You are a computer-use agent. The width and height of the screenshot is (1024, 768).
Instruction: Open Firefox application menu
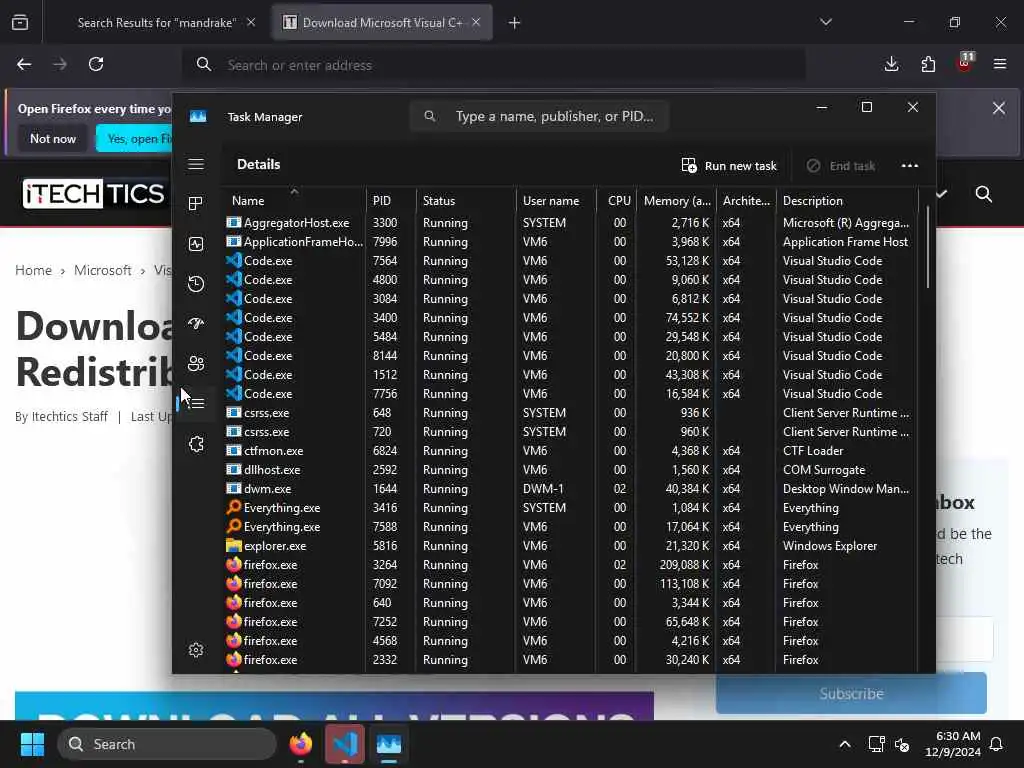(x=1000, y=64)
